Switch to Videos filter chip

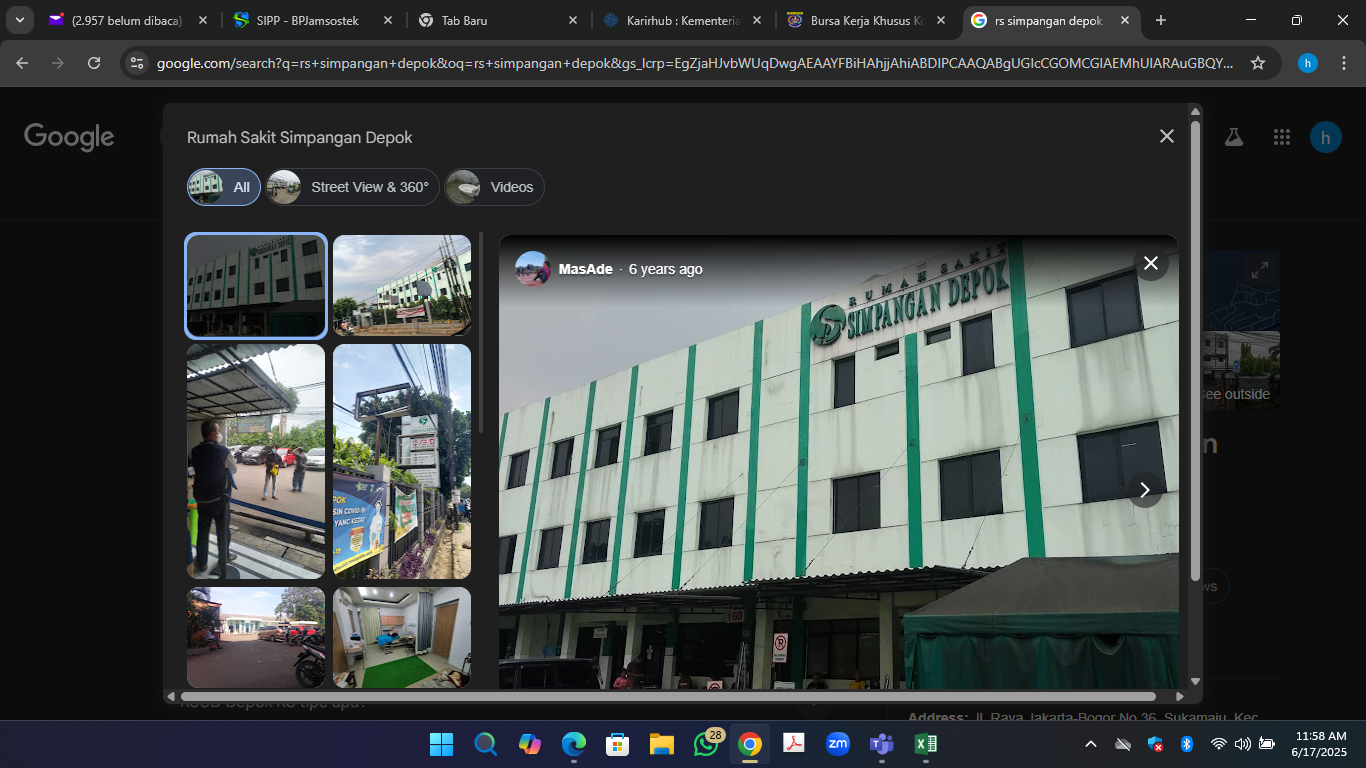point(495,187)
